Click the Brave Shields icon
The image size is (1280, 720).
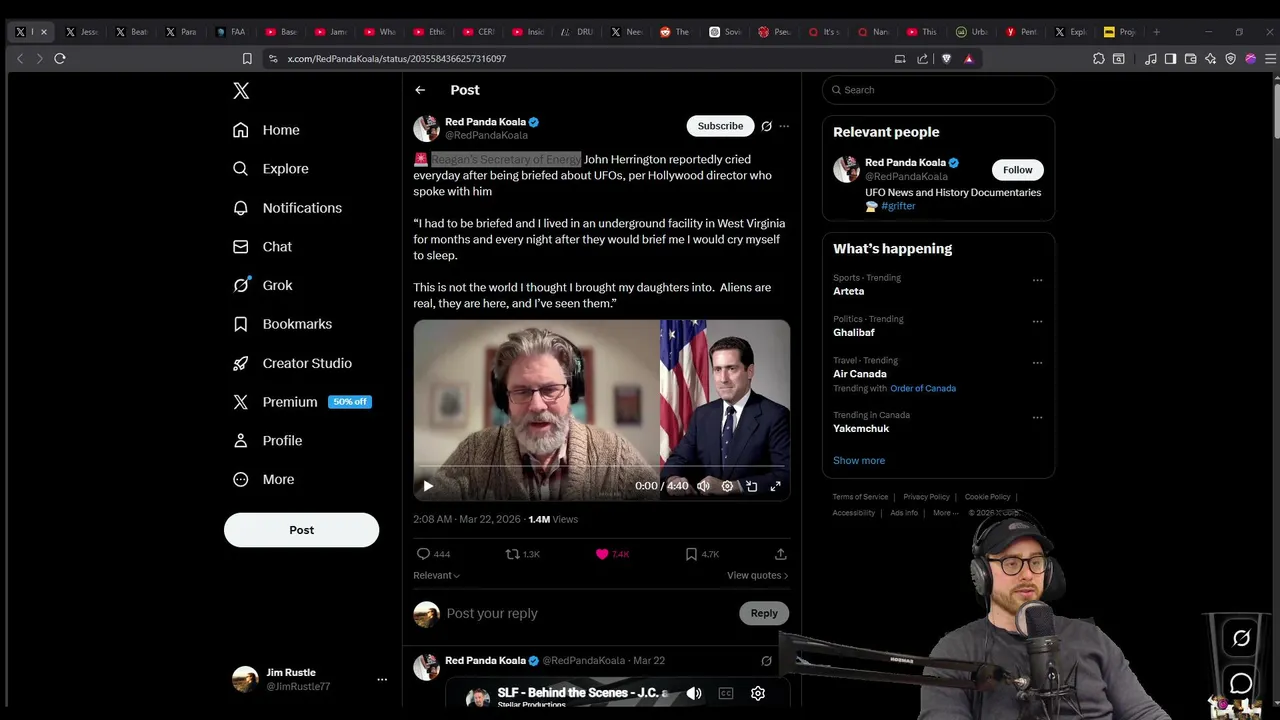(946, 59)
